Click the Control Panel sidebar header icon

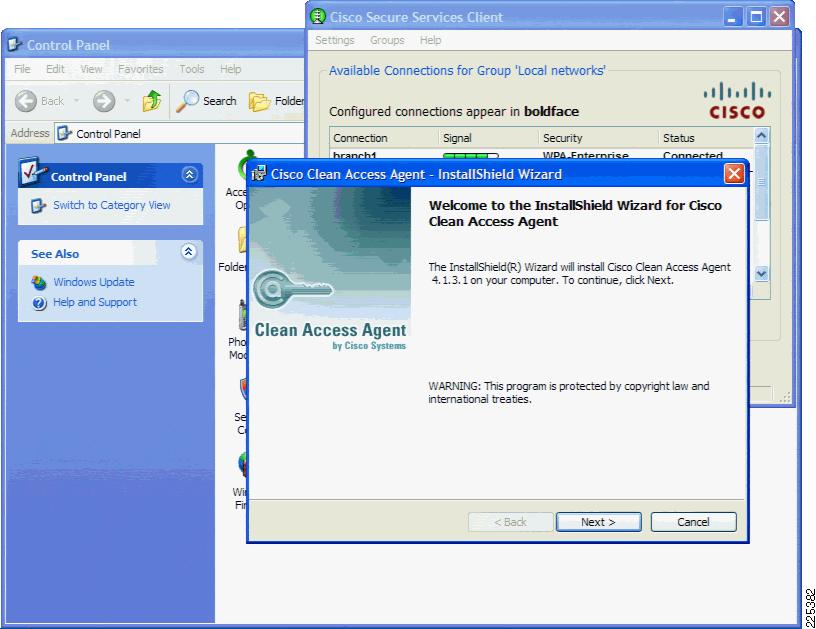33,171
